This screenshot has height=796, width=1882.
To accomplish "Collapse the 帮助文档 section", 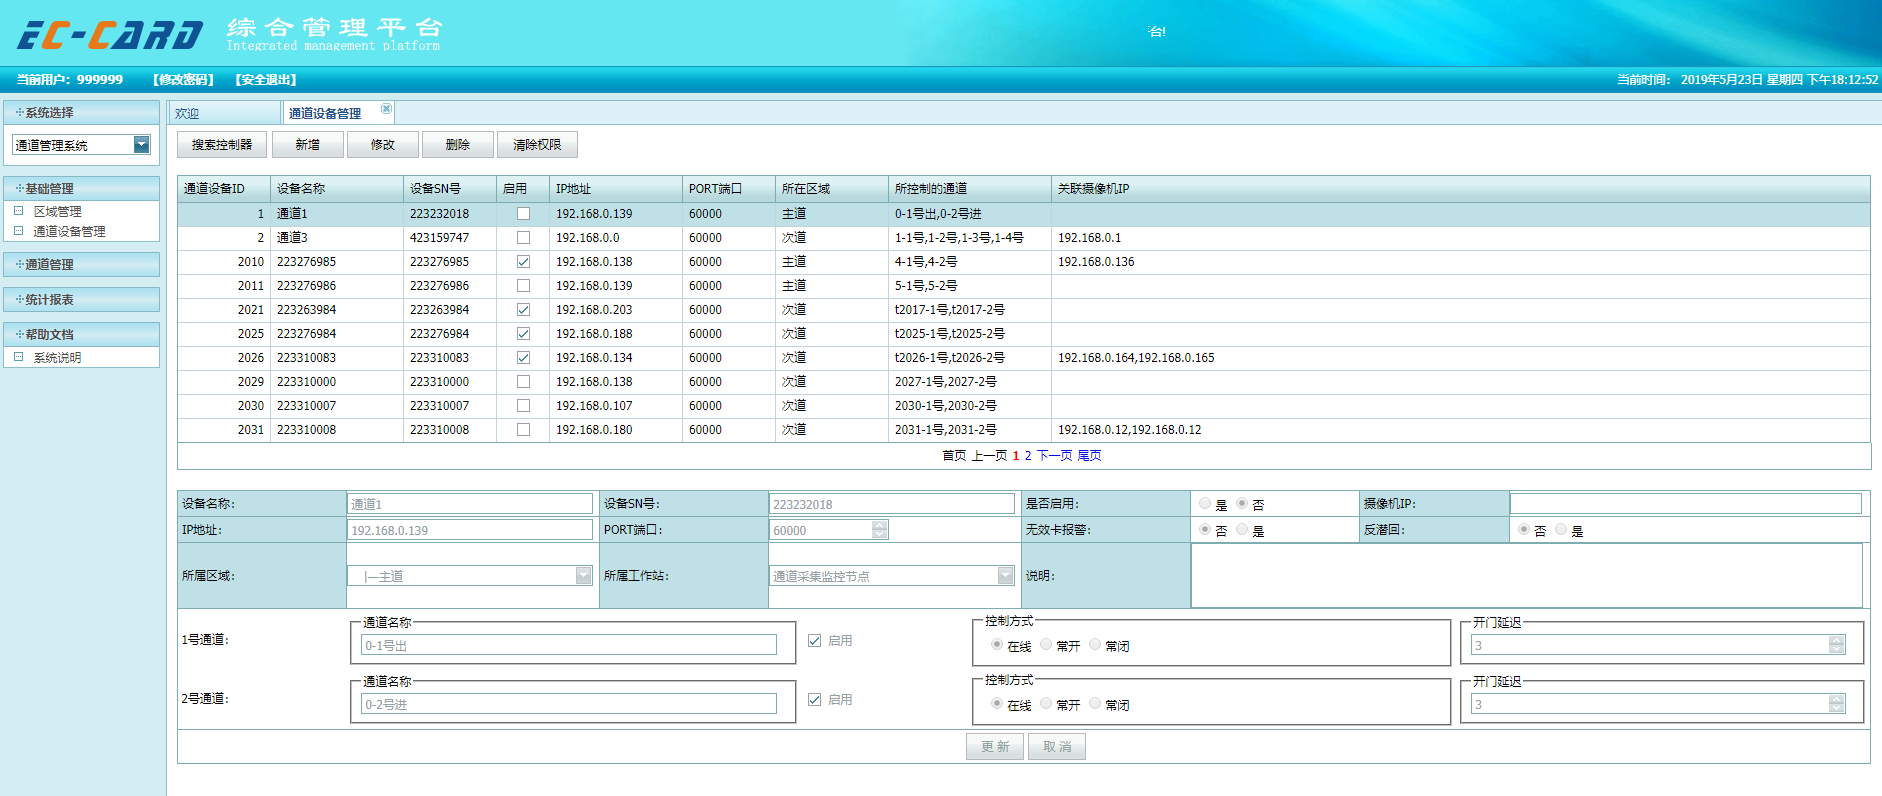I will 81,334.
